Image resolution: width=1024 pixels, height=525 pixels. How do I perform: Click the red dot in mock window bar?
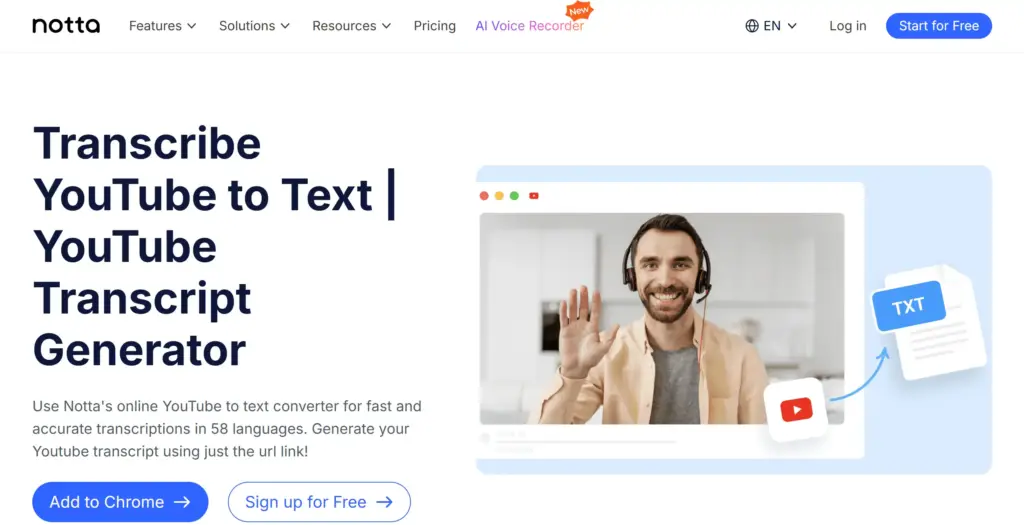coord(484,196)
